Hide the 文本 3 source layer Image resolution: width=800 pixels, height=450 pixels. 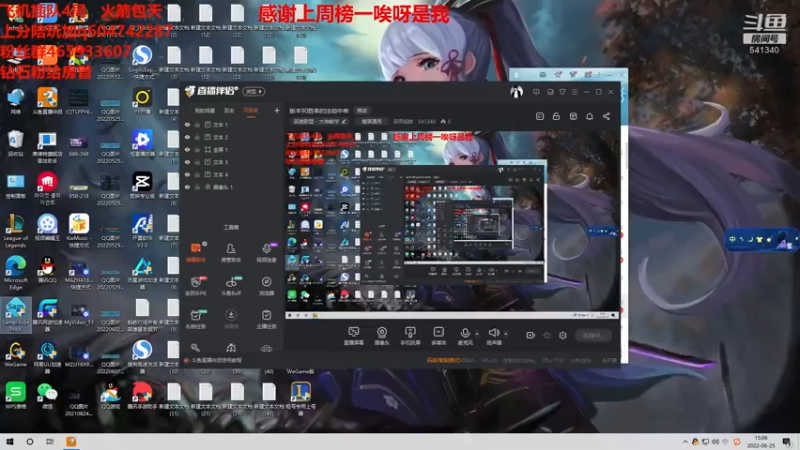187,162
